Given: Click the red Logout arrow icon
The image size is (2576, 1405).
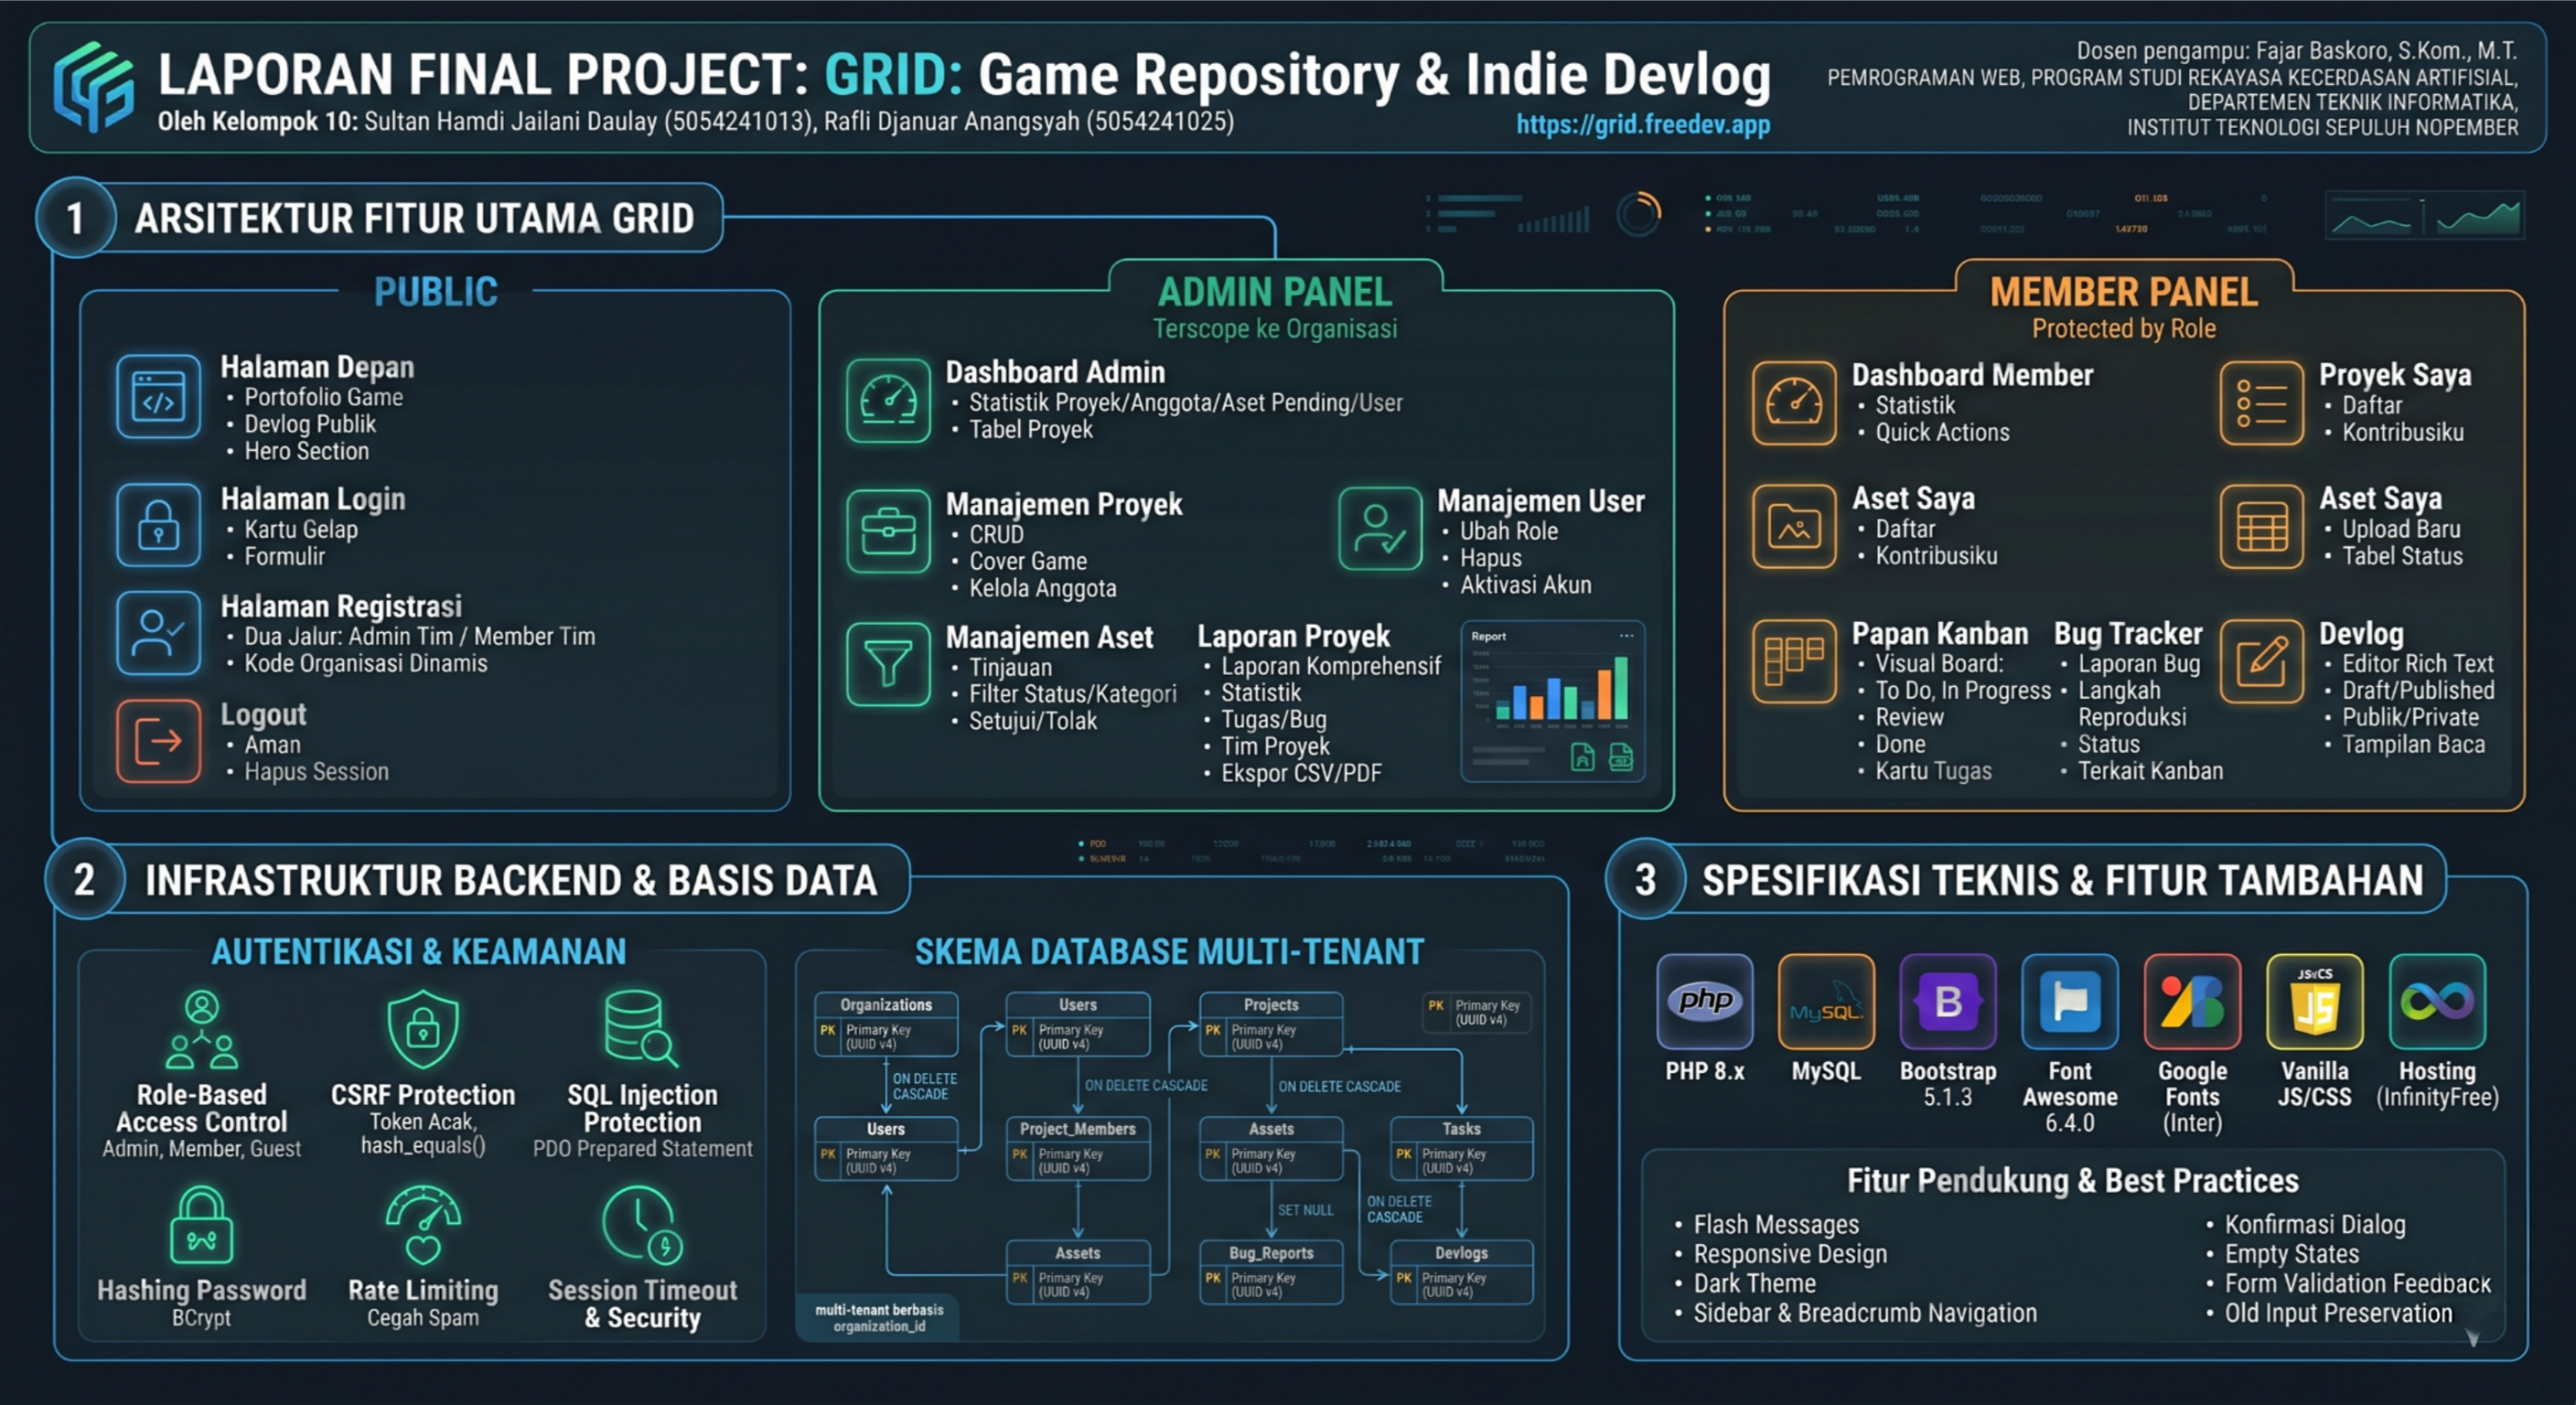Looking at the screenshot, I should [159, 740].
